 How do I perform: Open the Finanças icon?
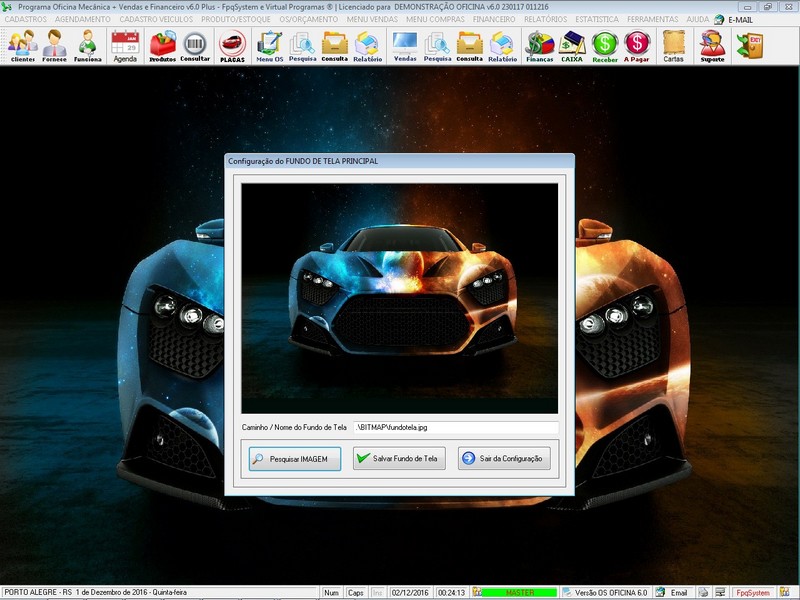pos(540,46)
